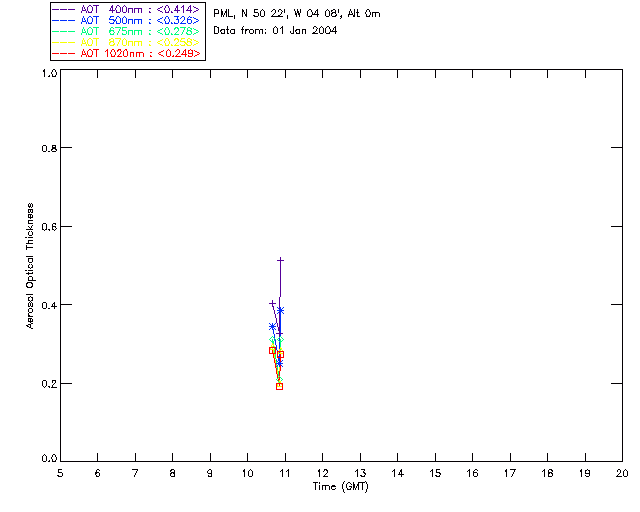Click the x-axis tick label '9'
The width and height of the screenshot is (640, 512).
coord(210,473)
